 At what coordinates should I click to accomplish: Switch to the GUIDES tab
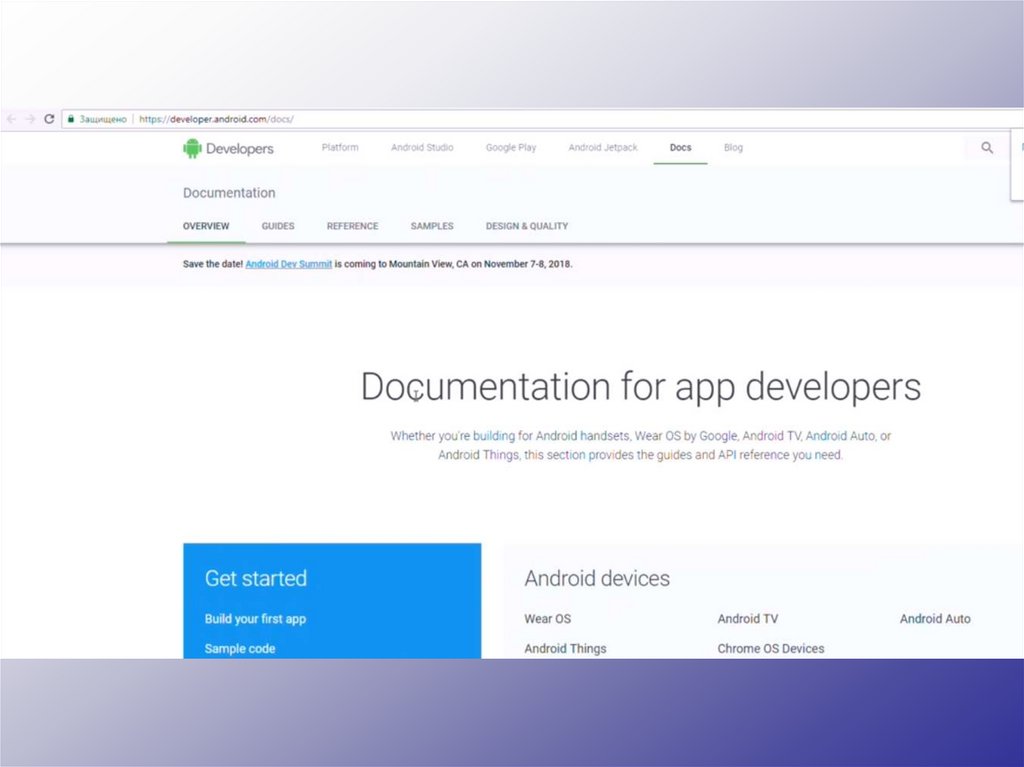tap(278, 226)
